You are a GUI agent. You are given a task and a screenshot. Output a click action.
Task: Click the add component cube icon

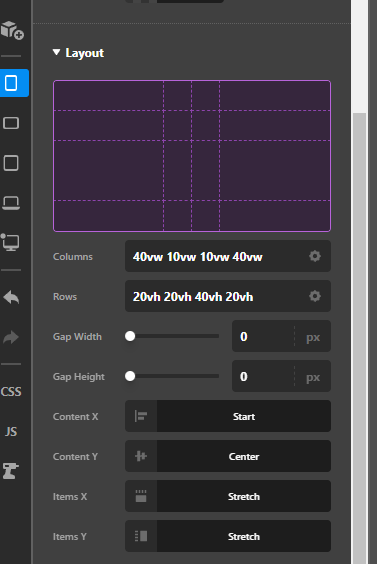click(12, 30)
